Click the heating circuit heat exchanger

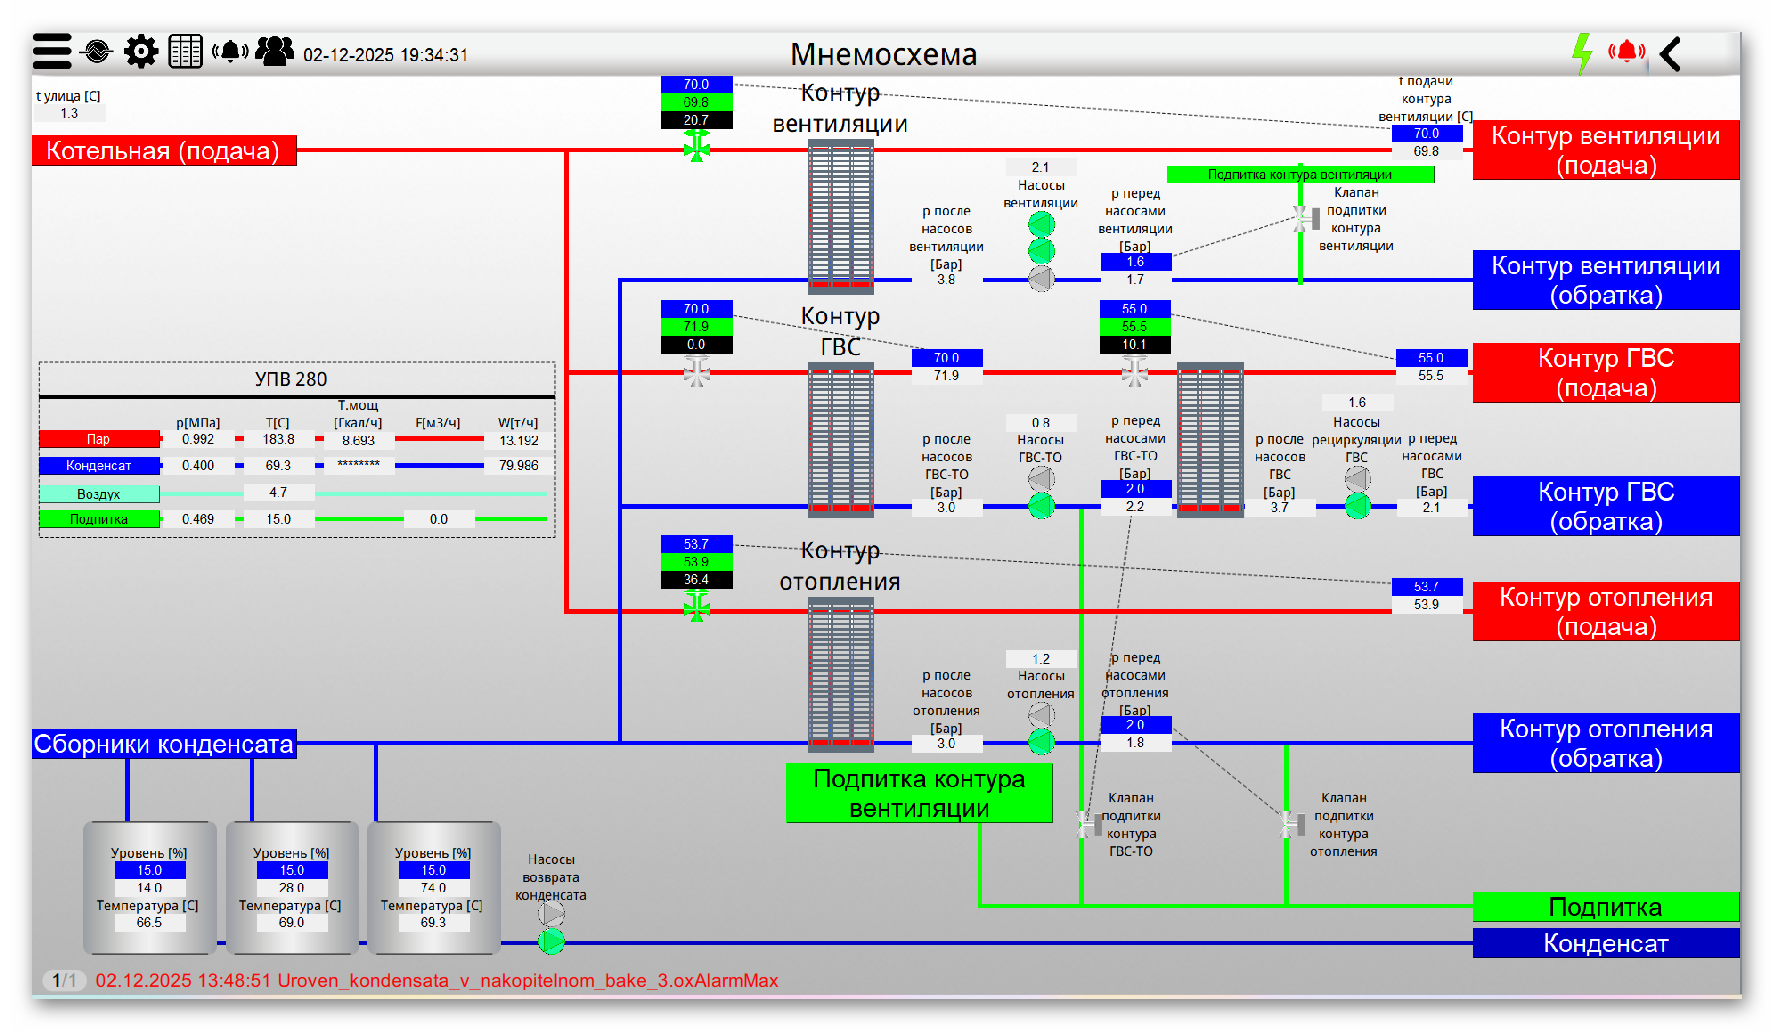point(840,675)
